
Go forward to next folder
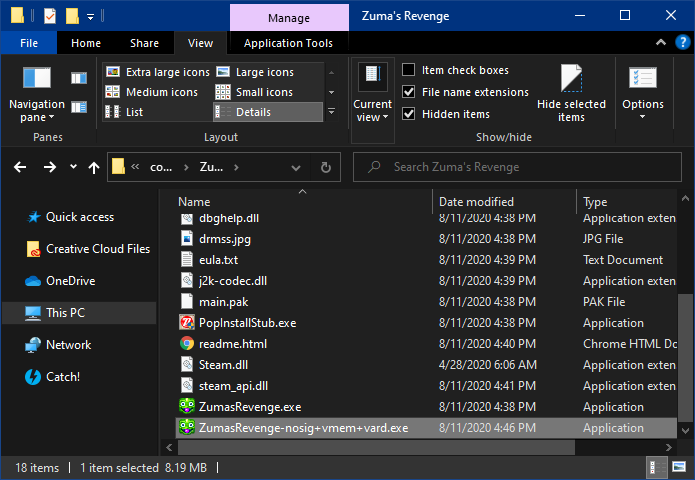tap(50, 167)
